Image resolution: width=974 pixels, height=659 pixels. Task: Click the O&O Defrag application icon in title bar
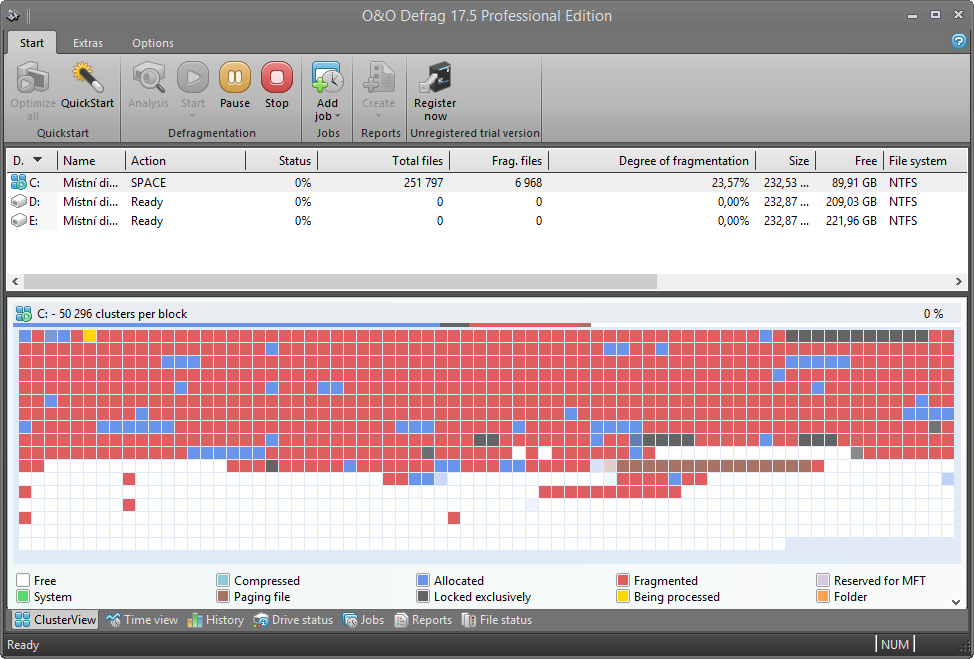[x=13, y=15]
